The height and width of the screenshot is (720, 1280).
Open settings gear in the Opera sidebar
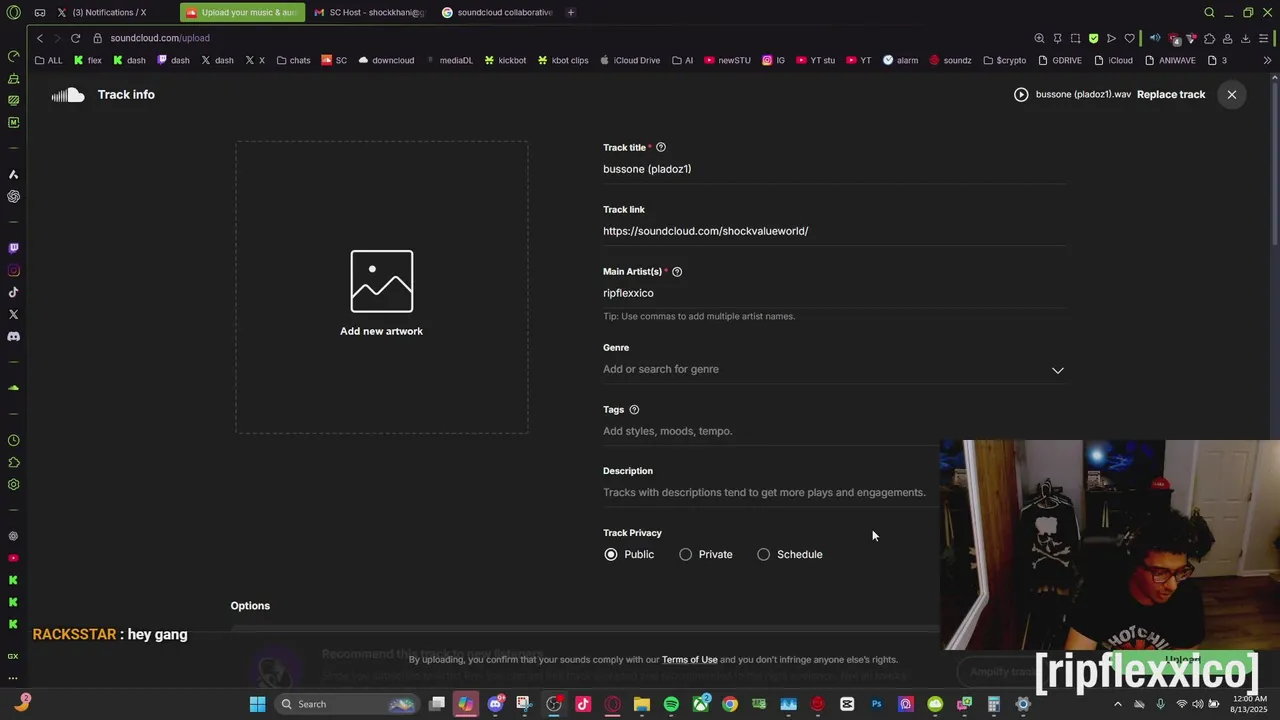[x=13, y=484]
